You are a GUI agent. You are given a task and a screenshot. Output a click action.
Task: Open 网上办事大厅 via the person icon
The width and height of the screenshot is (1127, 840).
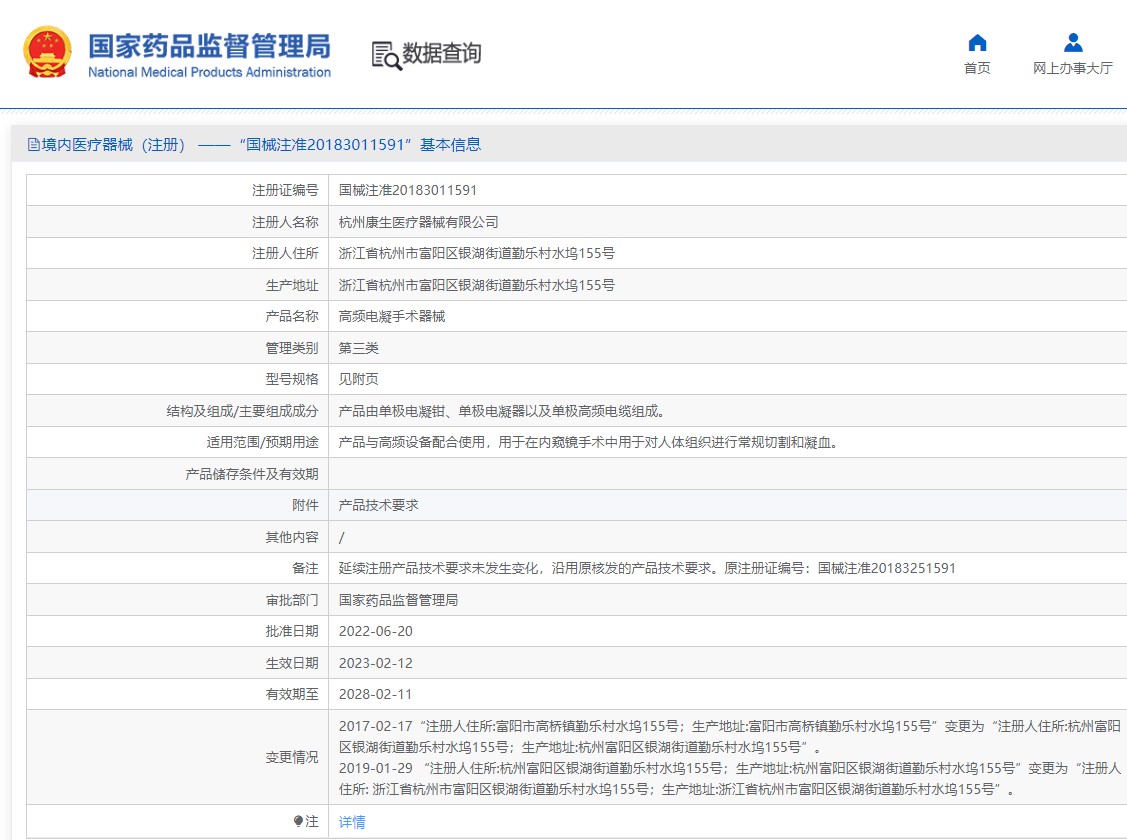tap(1073, 43)
